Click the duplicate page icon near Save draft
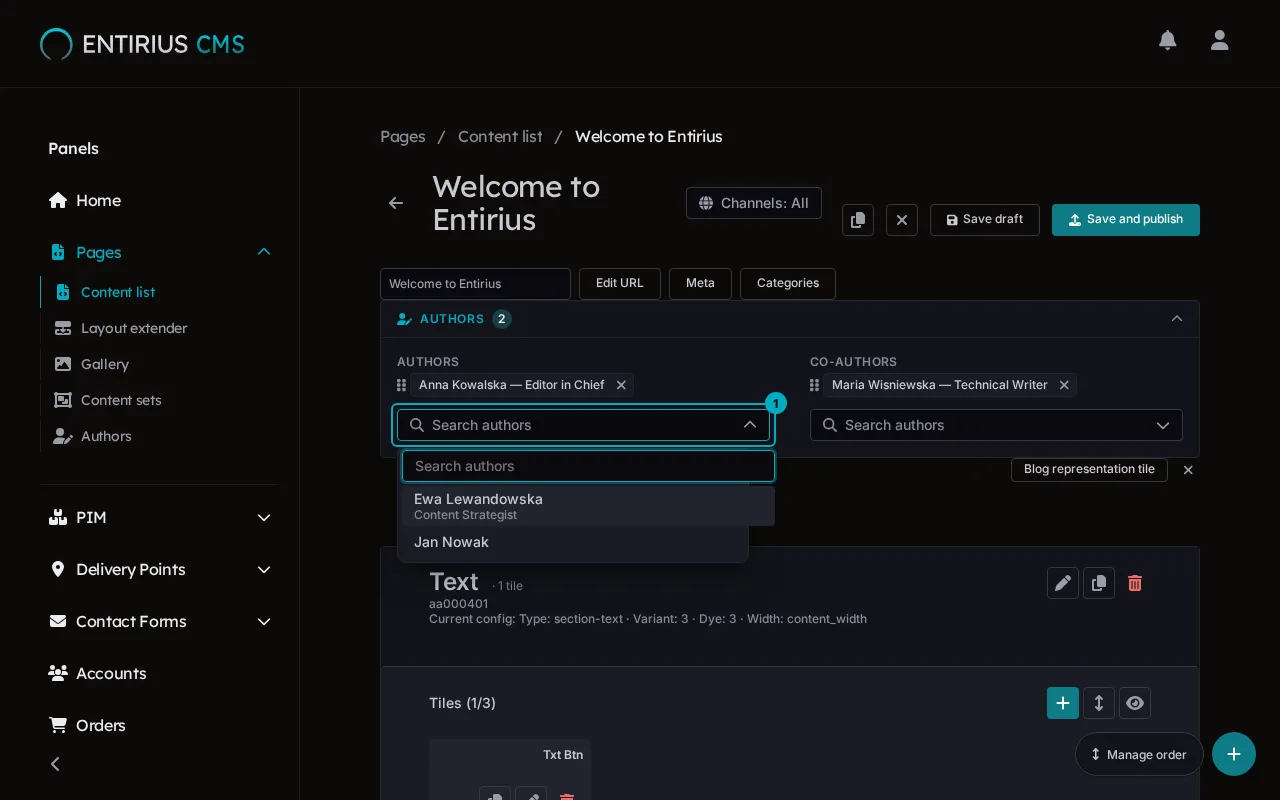The width and height of the screenshot is (1280, 800). point(858,220)
